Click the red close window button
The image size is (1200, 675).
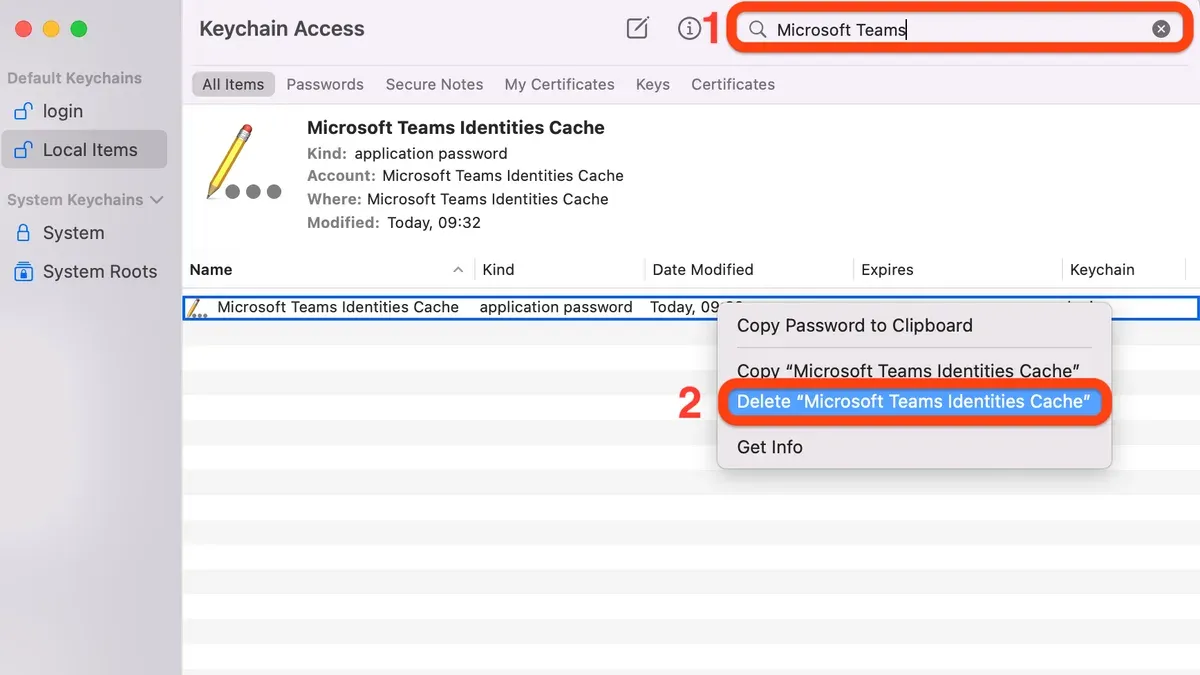23,29
